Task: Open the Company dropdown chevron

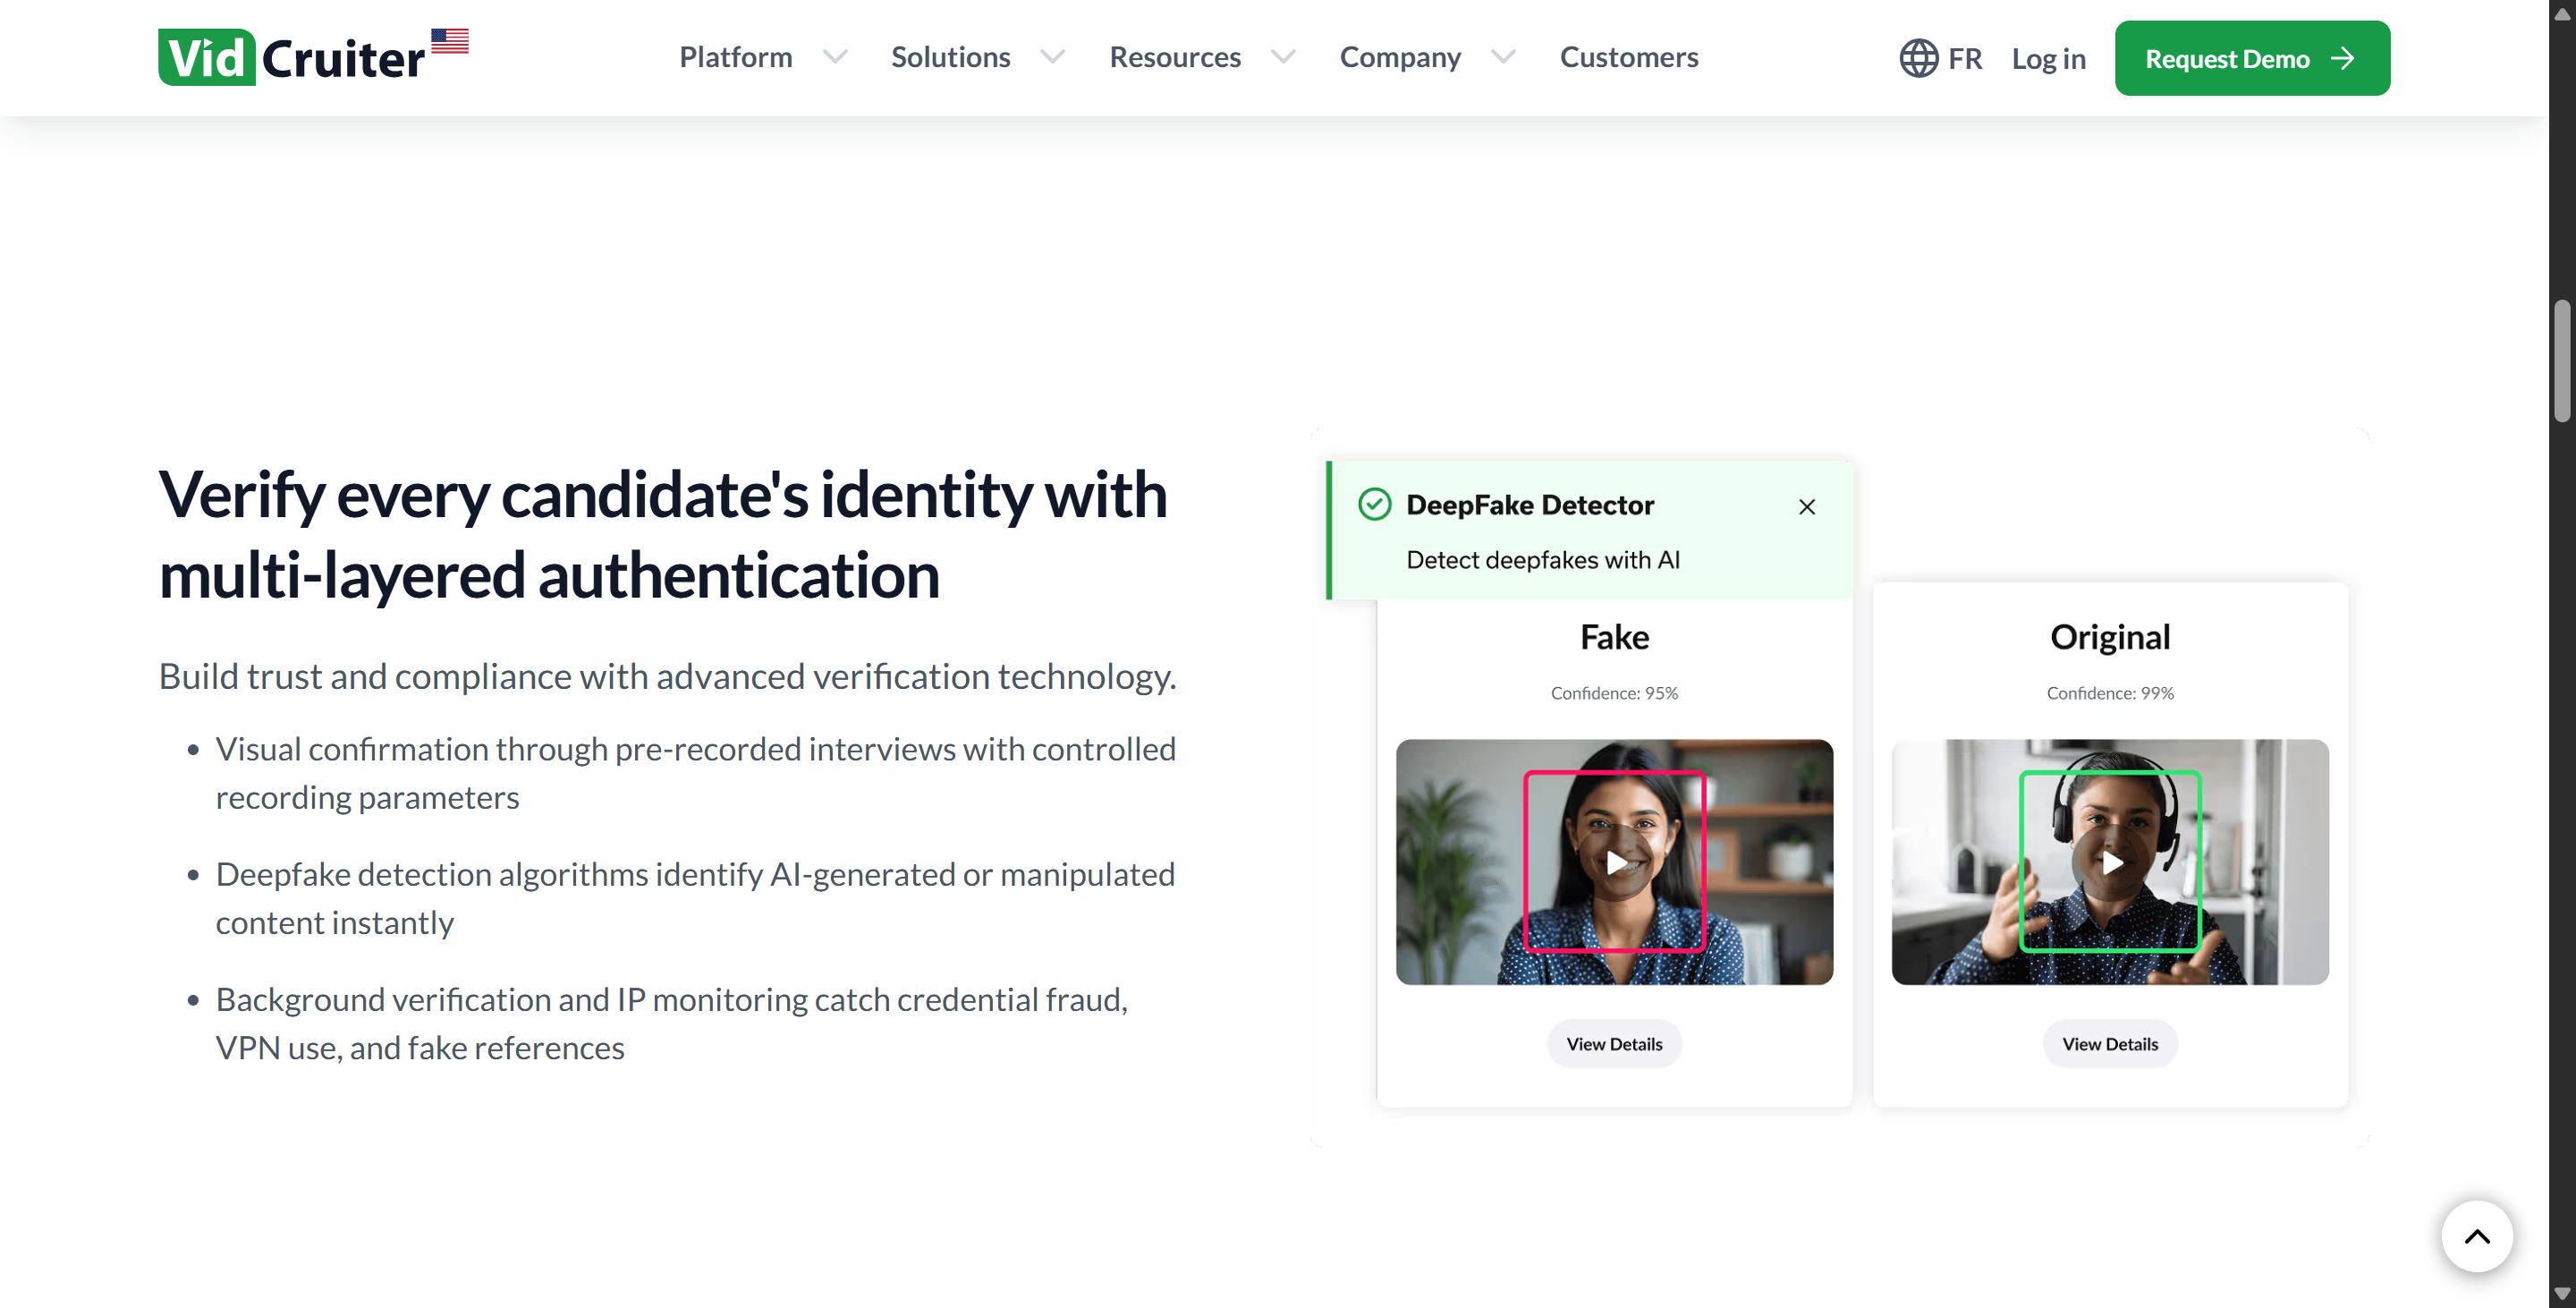Action: pyautogui.click(x=1503, y=57)
